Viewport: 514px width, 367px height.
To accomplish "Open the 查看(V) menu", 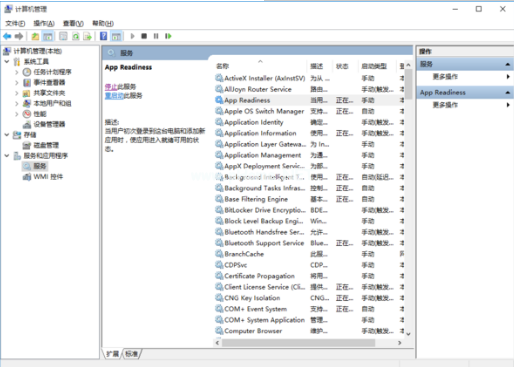I will 73,23.
